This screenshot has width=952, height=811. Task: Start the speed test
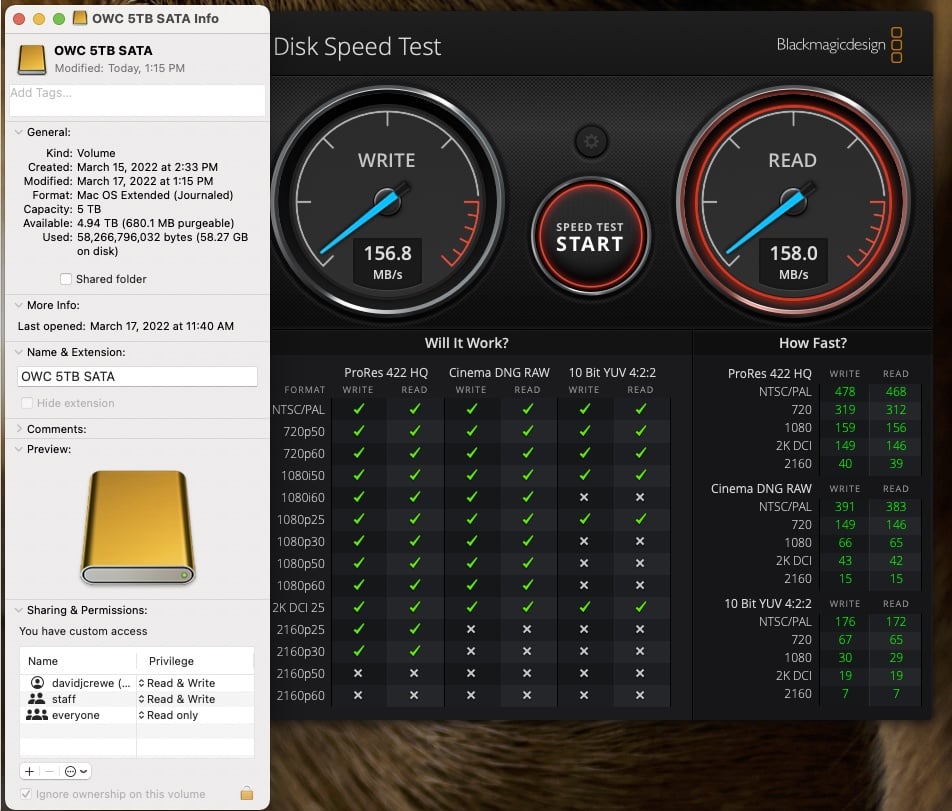(x=590, y=236)
